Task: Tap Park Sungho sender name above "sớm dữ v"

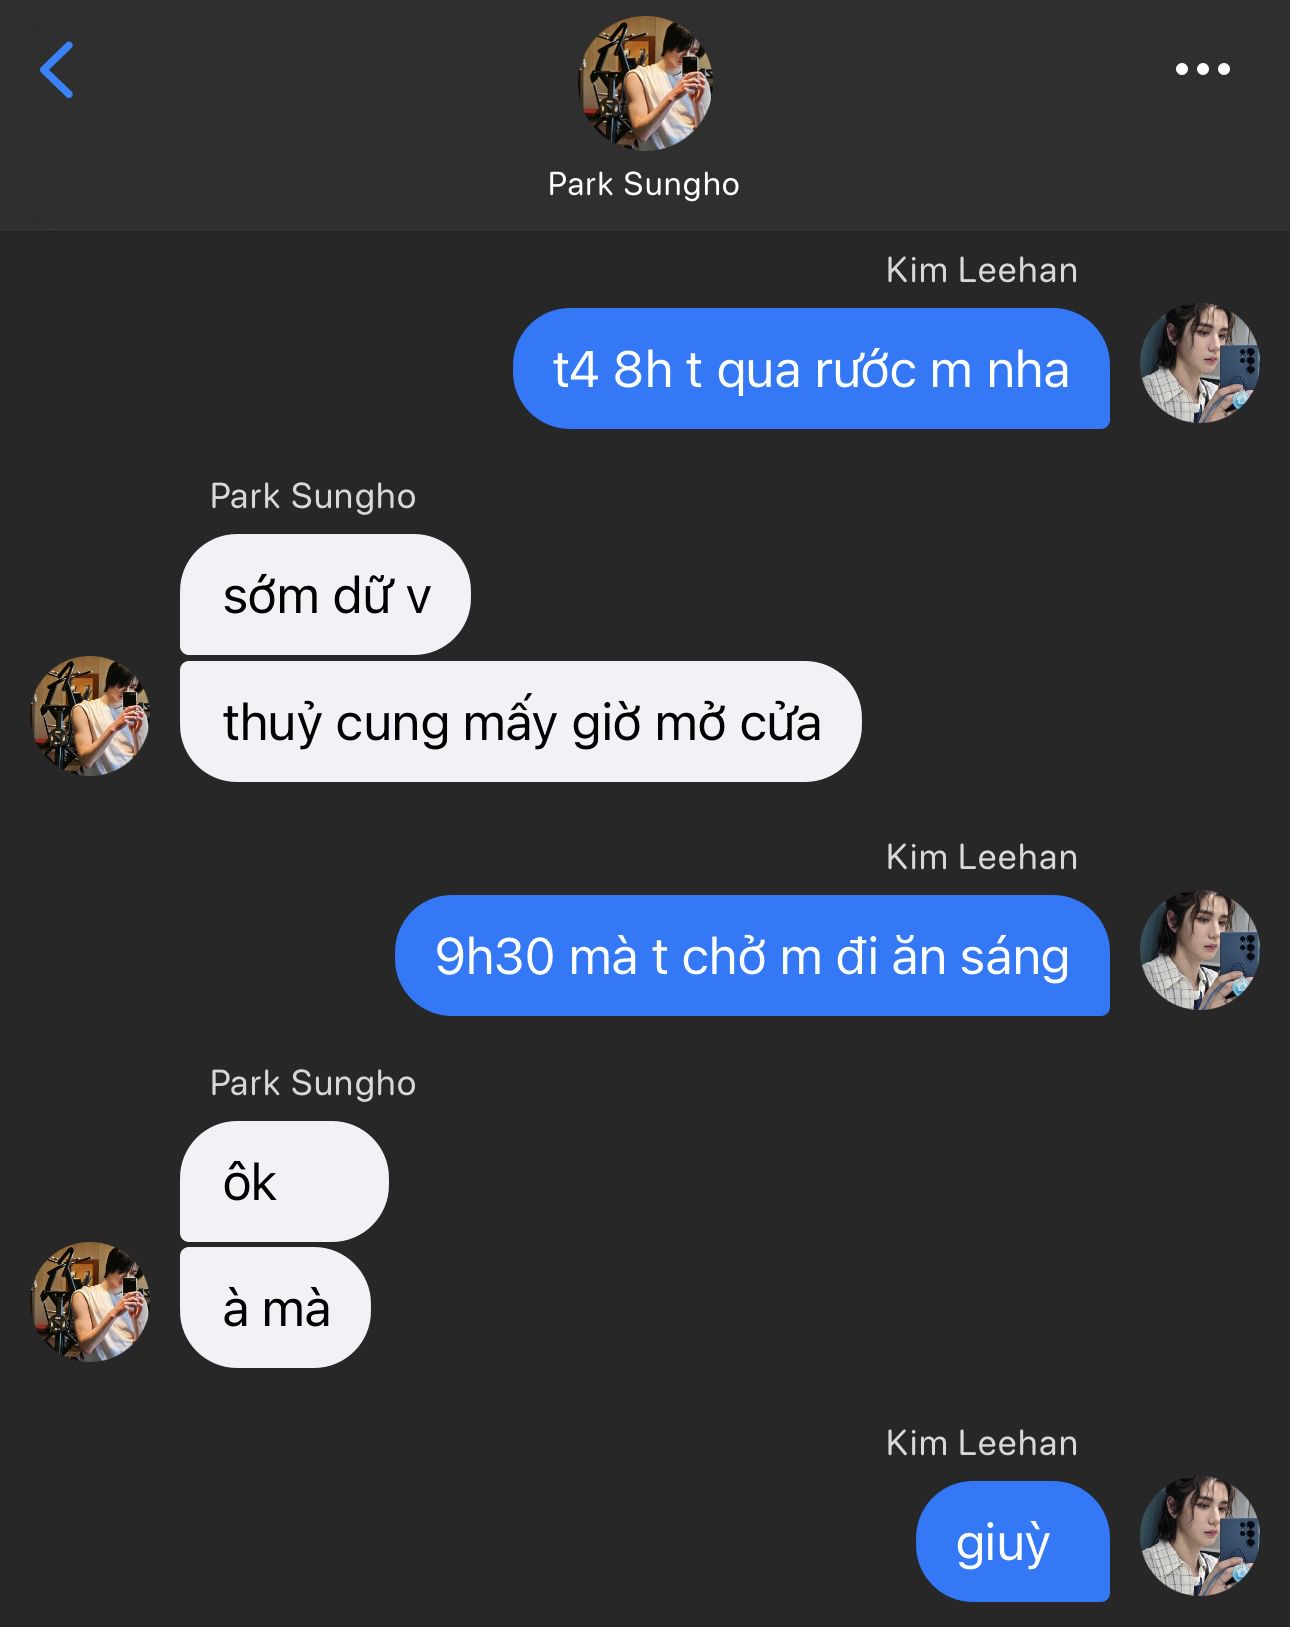Action: click(x=313, y=497)
